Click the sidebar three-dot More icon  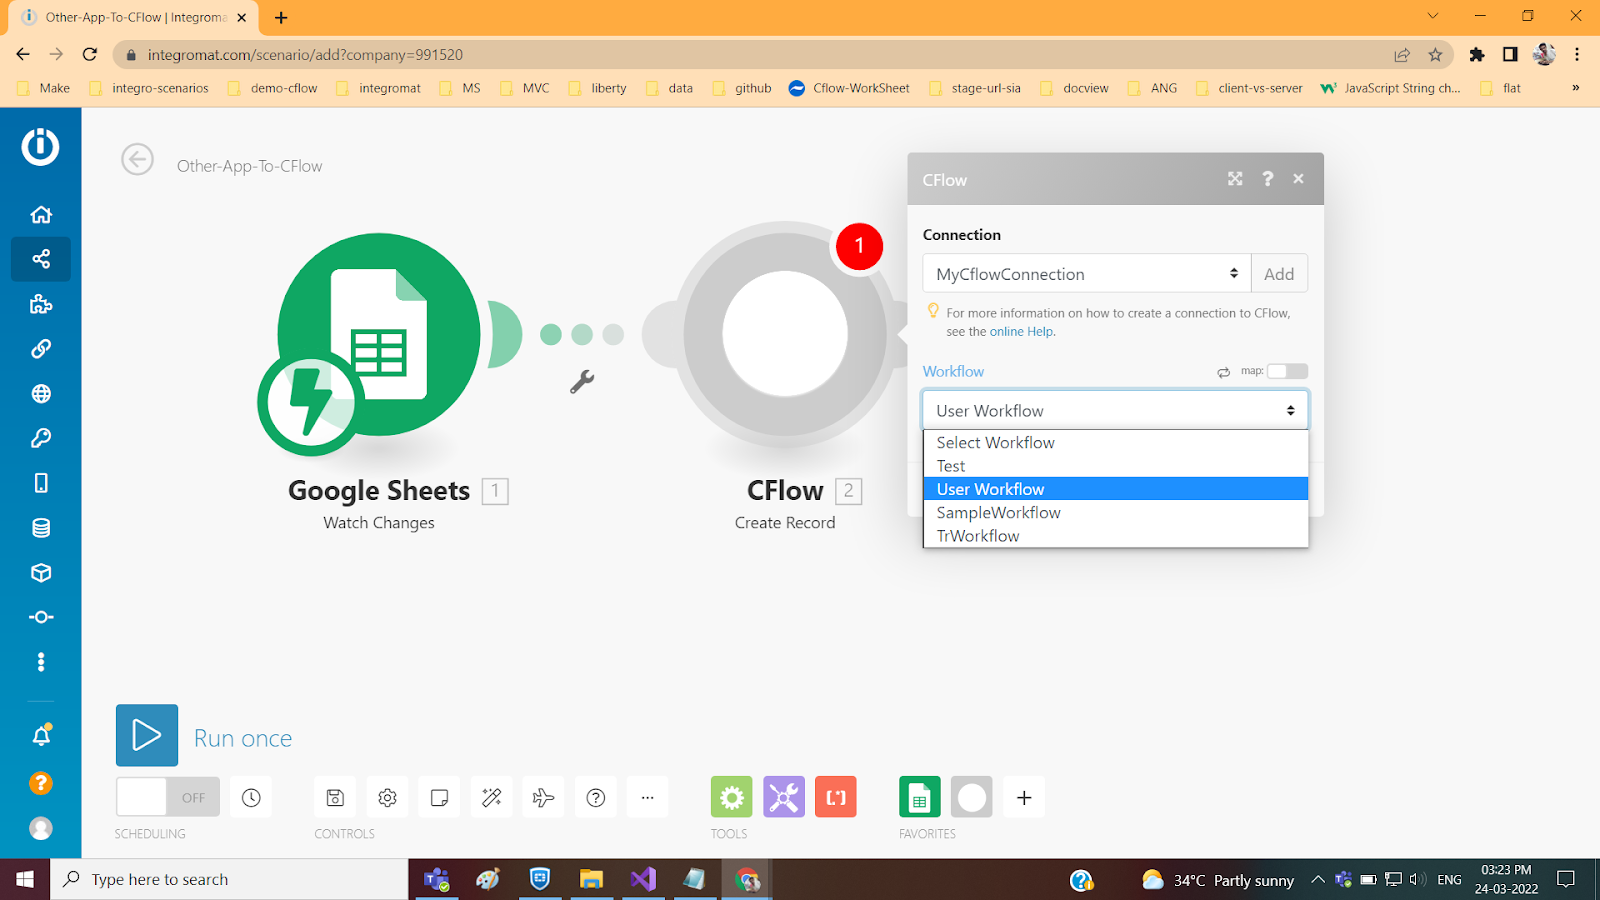tap(41, 662)
